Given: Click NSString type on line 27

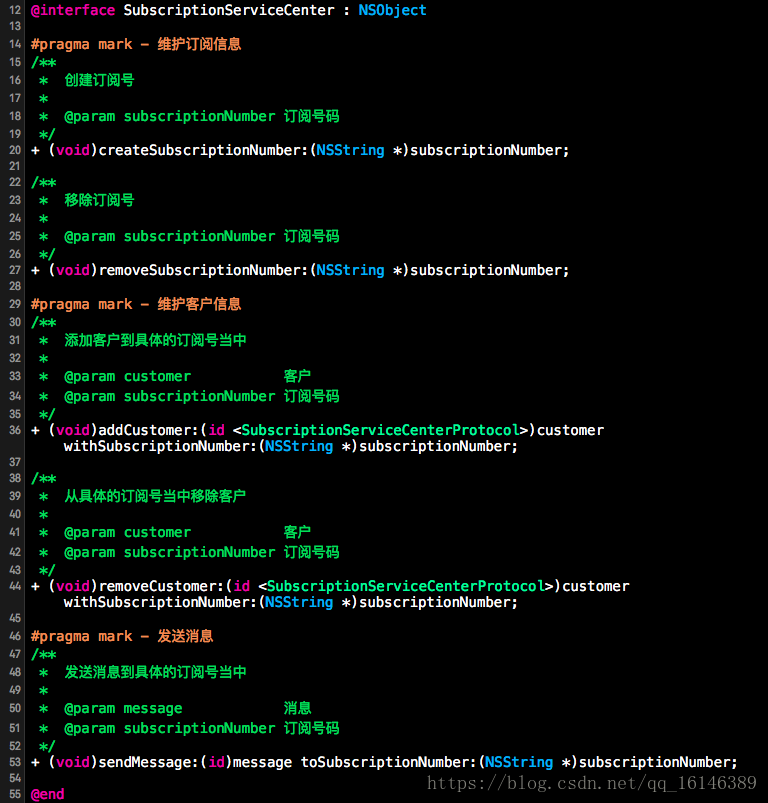Looking at the screenshot, I should 350,270.
